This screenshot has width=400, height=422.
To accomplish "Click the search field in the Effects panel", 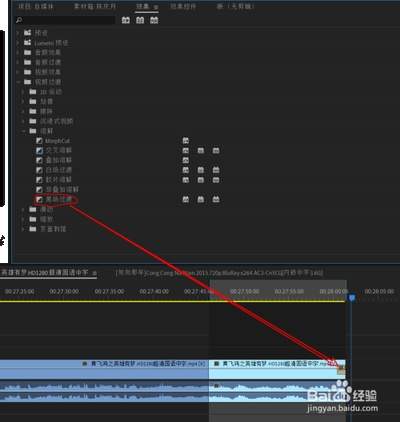I will pyautogui.click(x=65, y=20).
